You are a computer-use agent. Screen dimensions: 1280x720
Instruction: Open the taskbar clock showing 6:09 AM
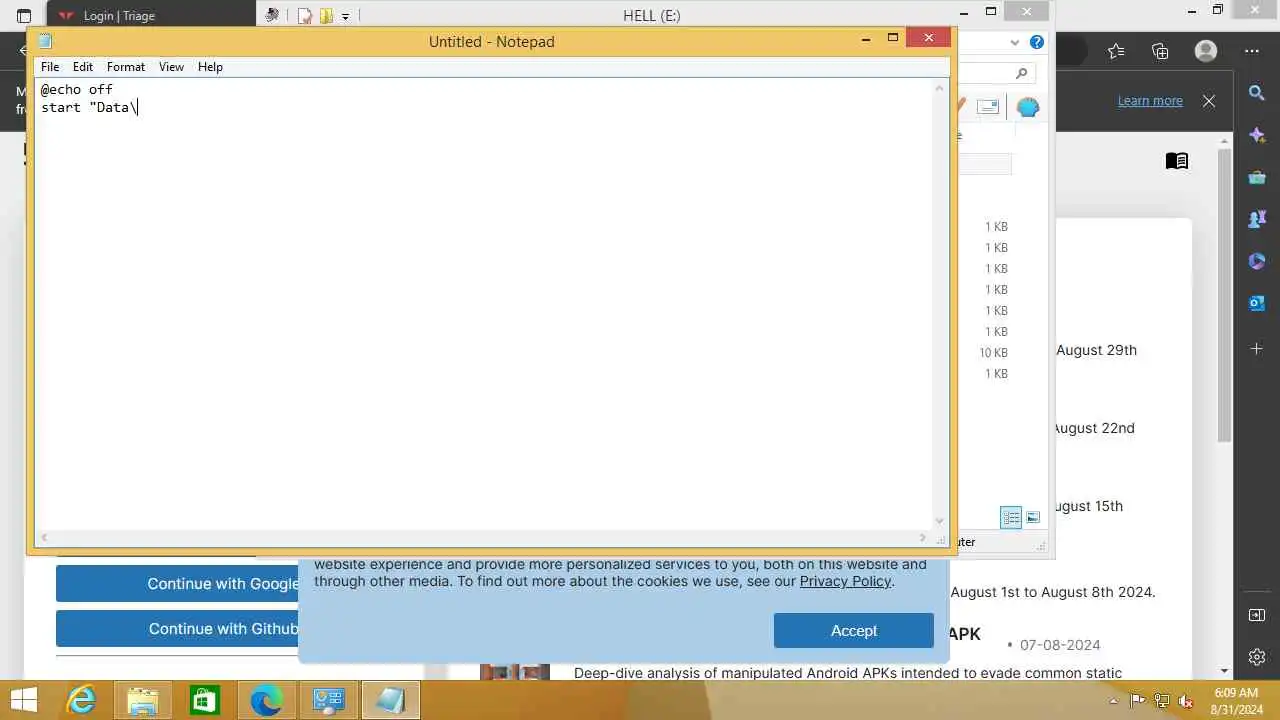[x=1236, y=701]
